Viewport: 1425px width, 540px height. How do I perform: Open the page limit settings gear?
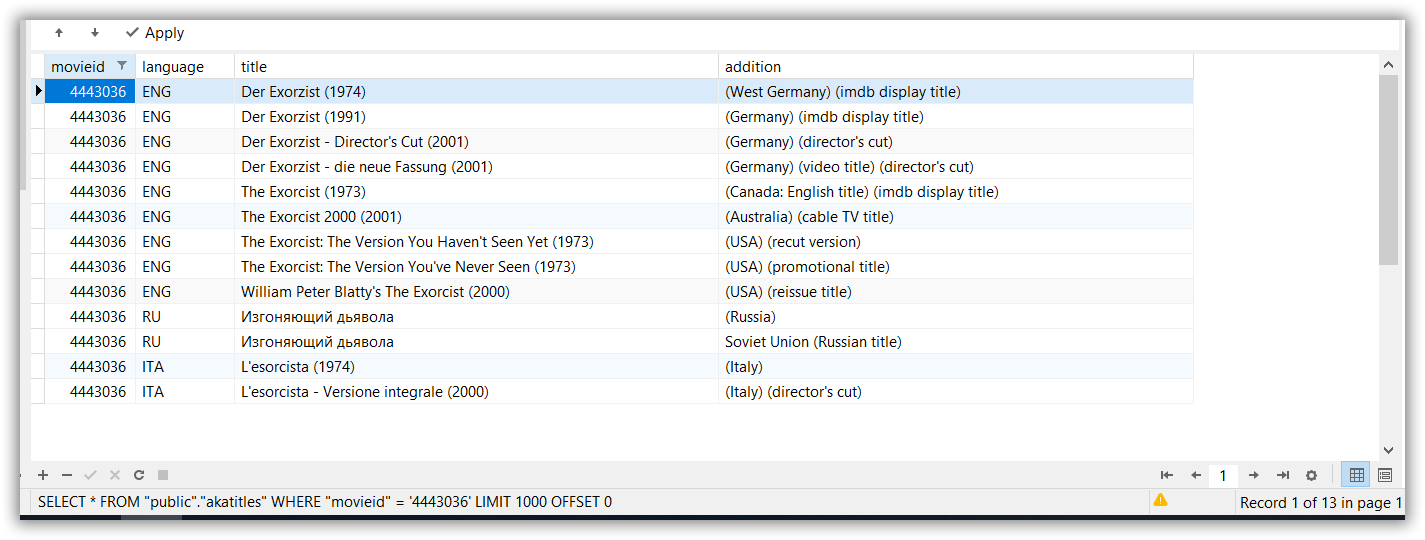(x=1311, y=475)
